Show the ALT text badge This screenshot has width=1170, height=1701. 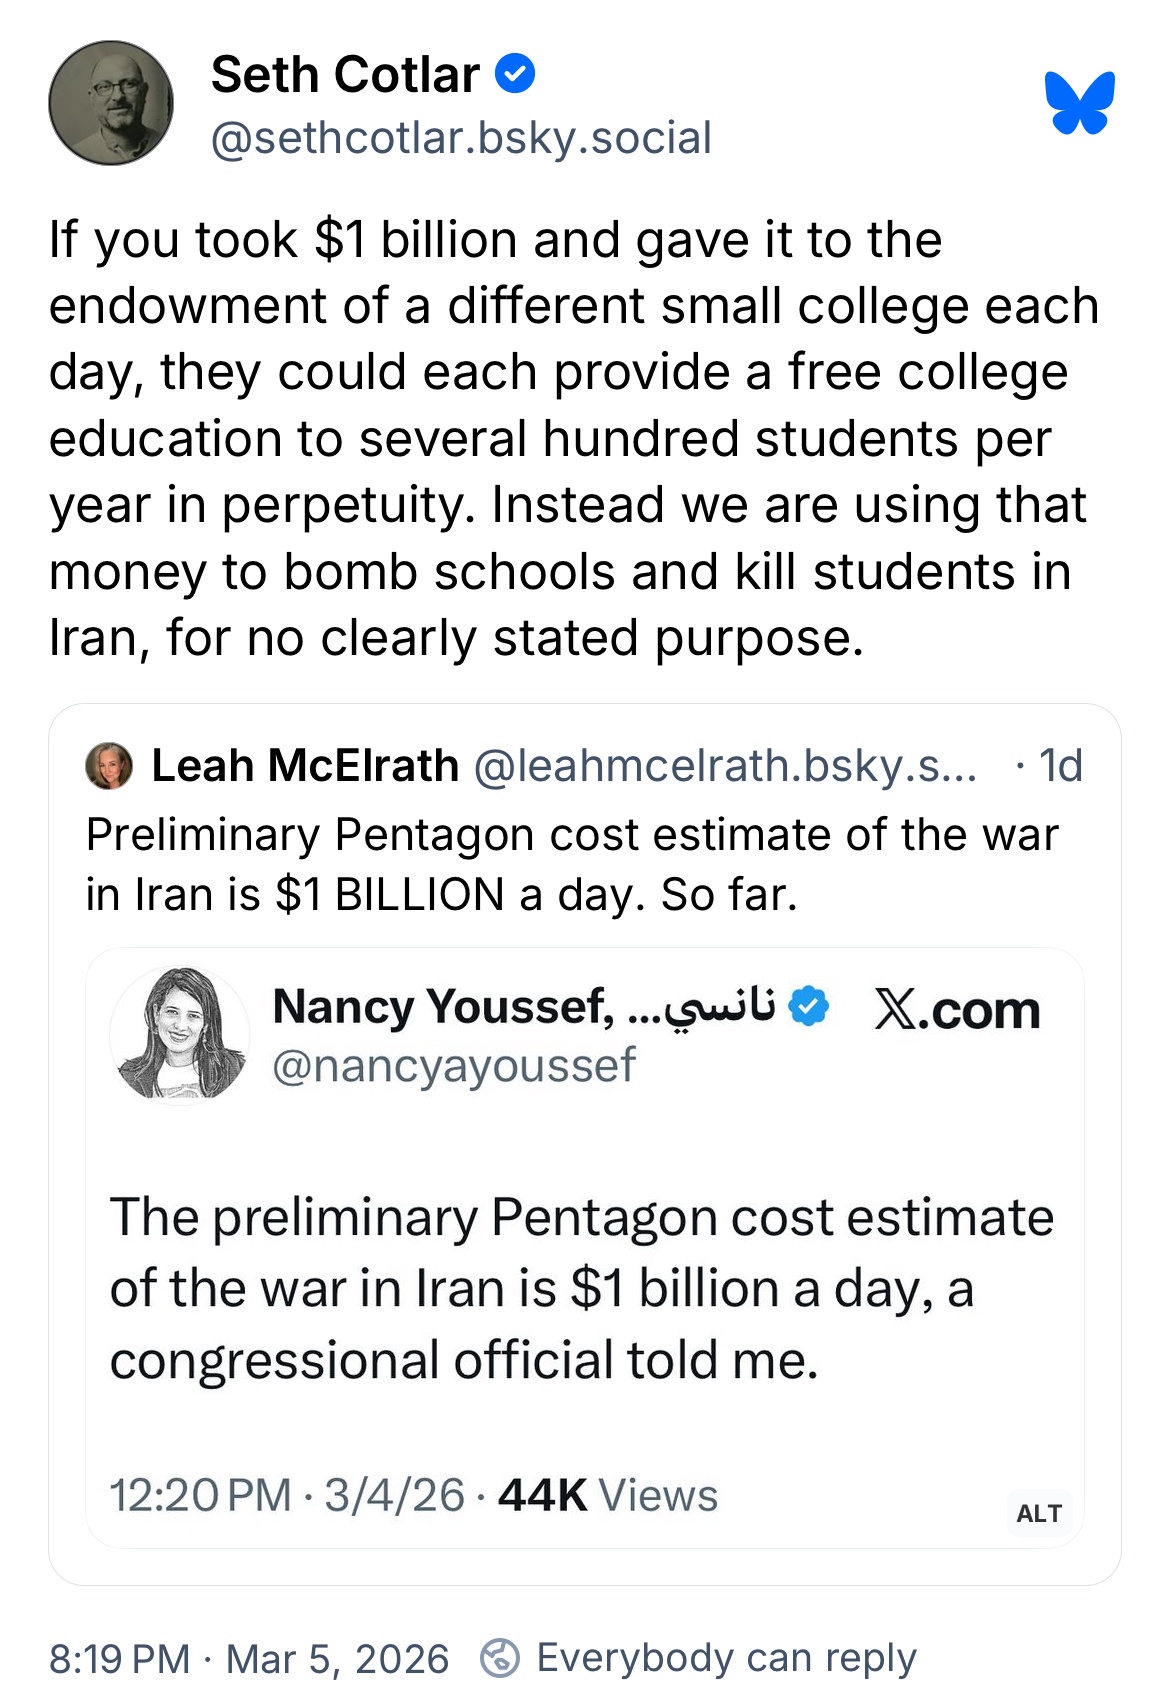click(x=1039, y=1513)
